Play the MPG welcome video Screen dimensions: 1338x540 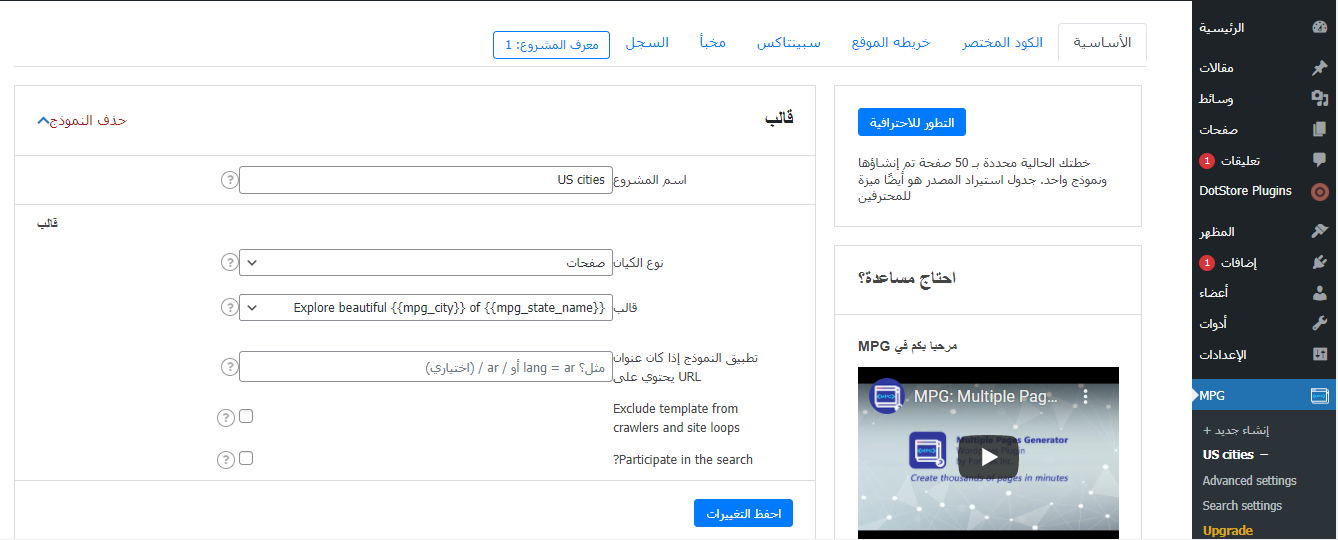pyautogui.click(x=988, y=457)
